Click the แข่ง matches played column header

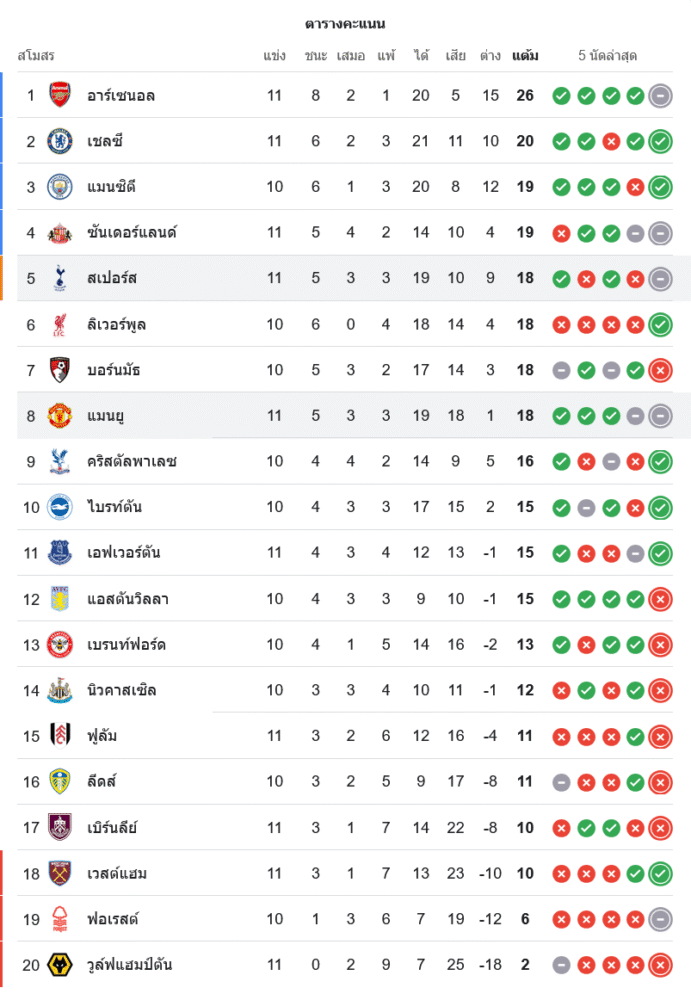point(275,56)
